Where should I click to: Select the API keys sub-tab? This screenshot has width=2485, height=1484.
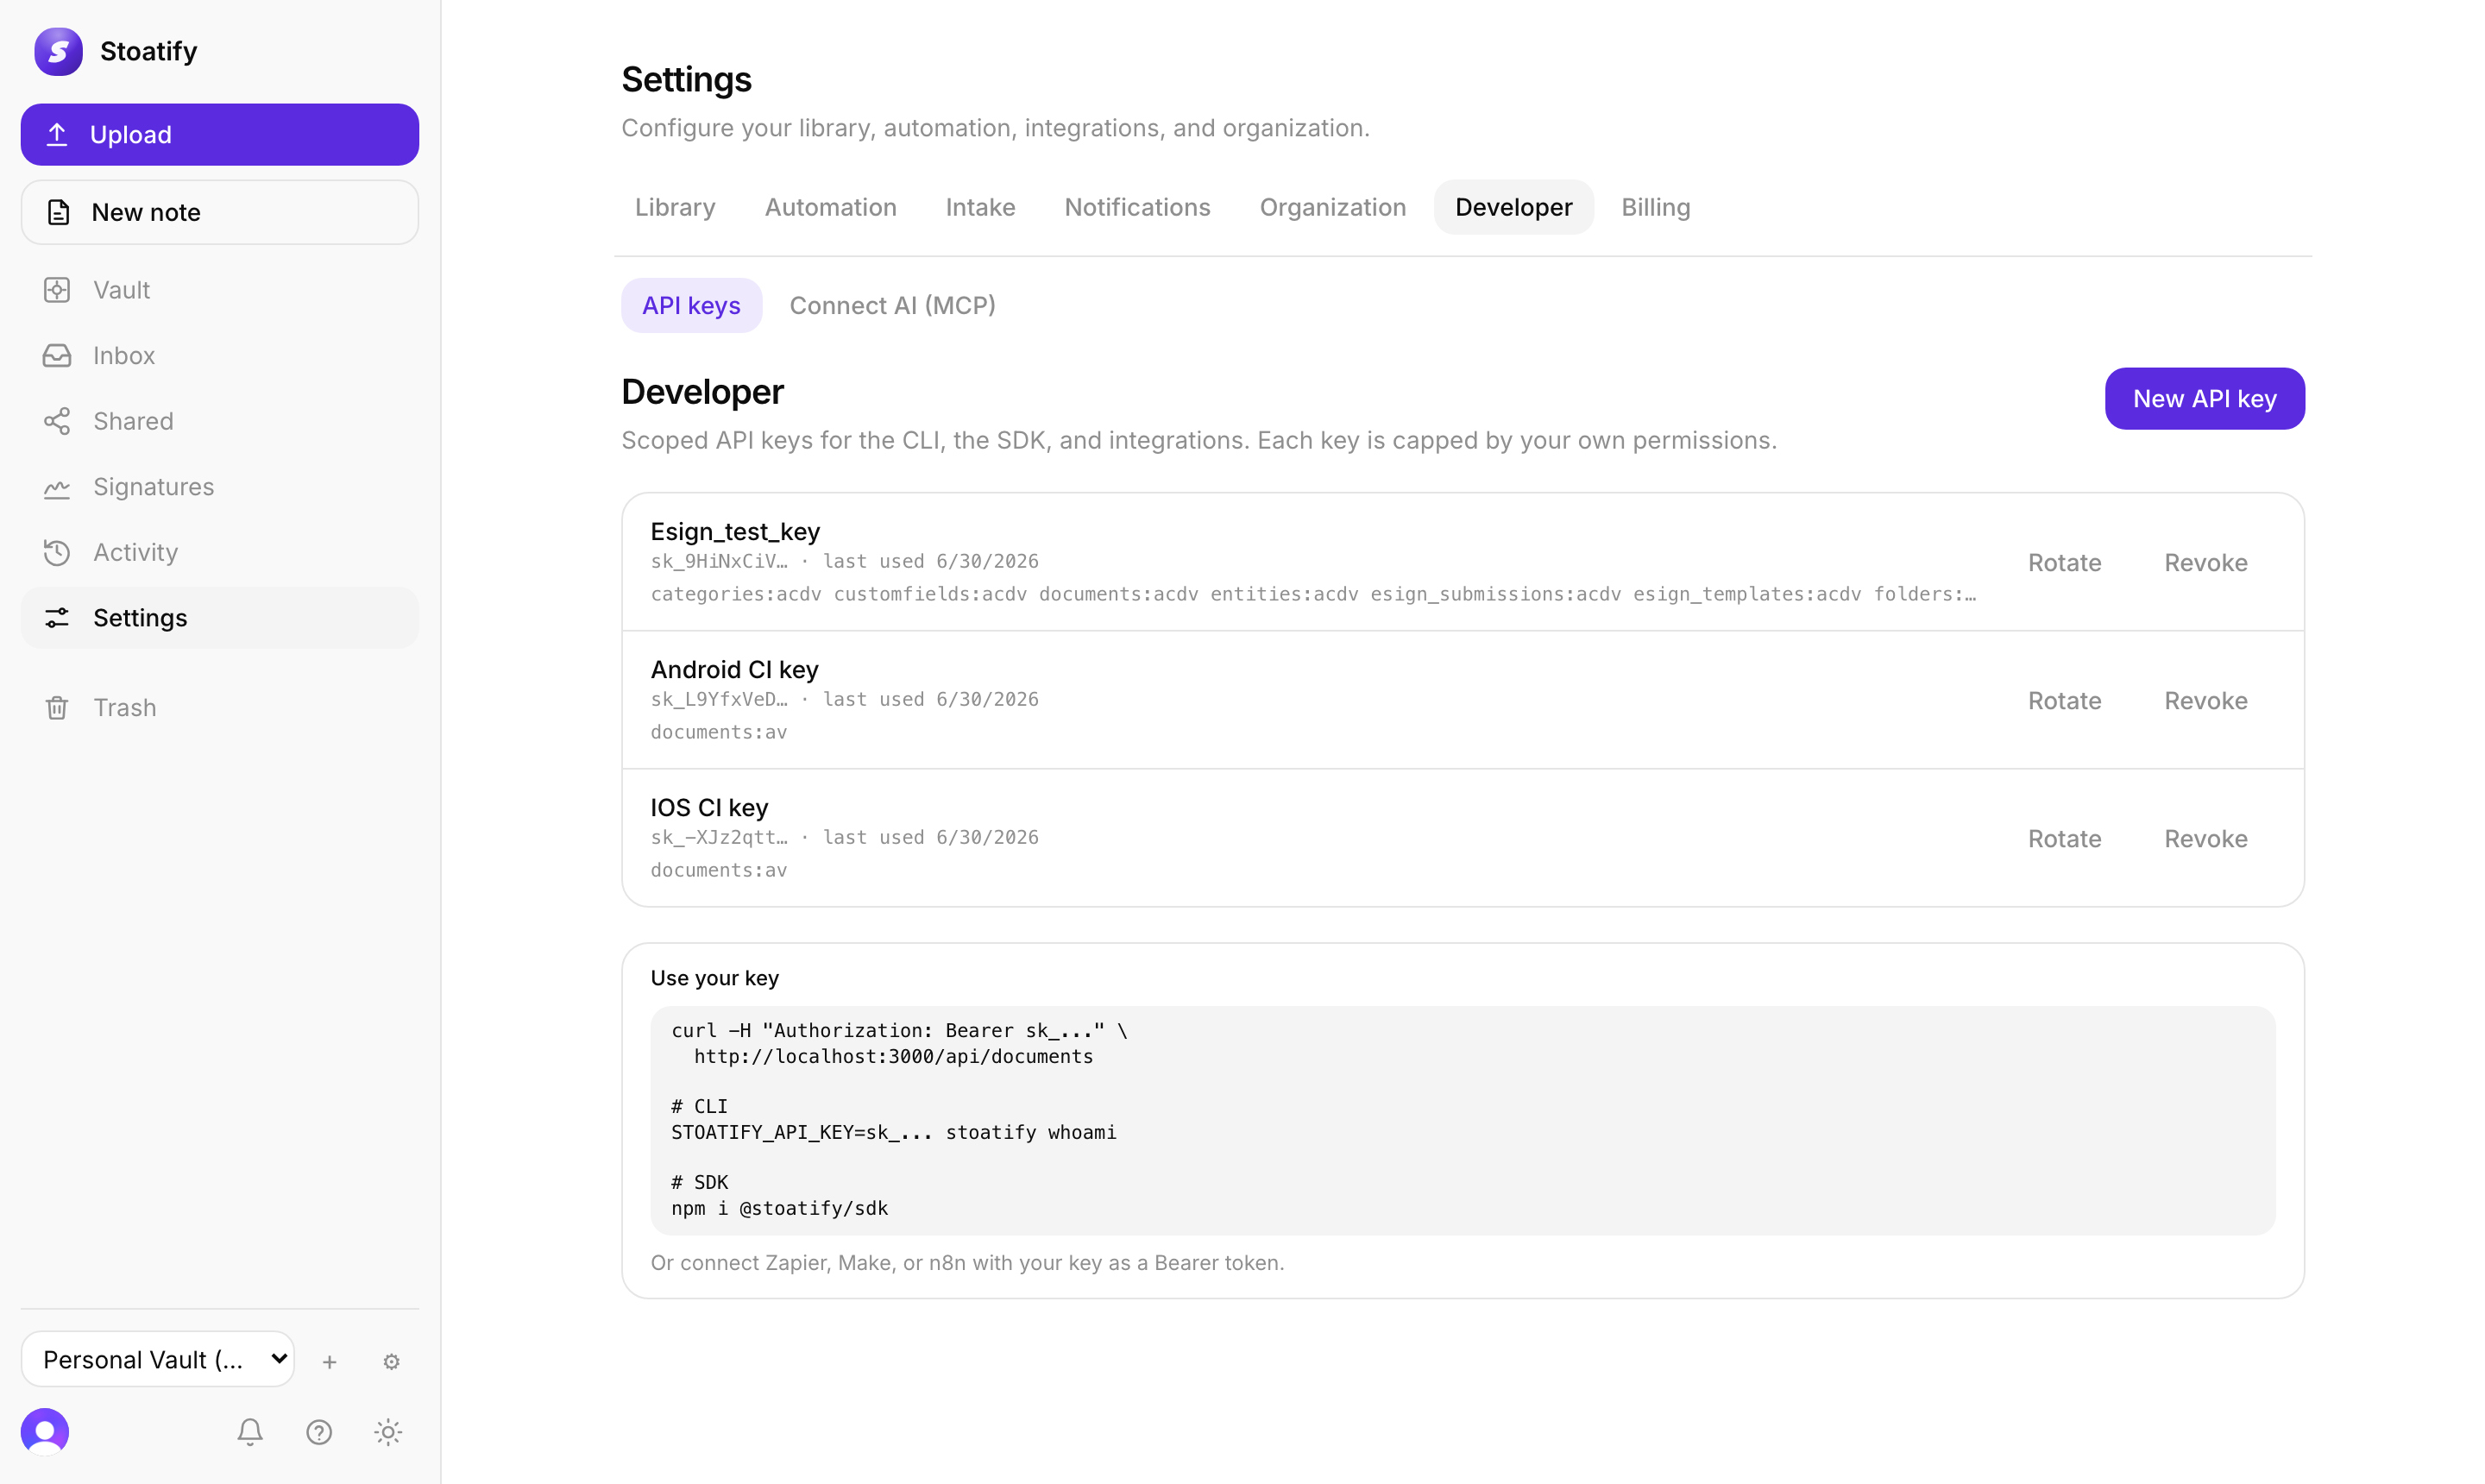(x=691, y=305)
